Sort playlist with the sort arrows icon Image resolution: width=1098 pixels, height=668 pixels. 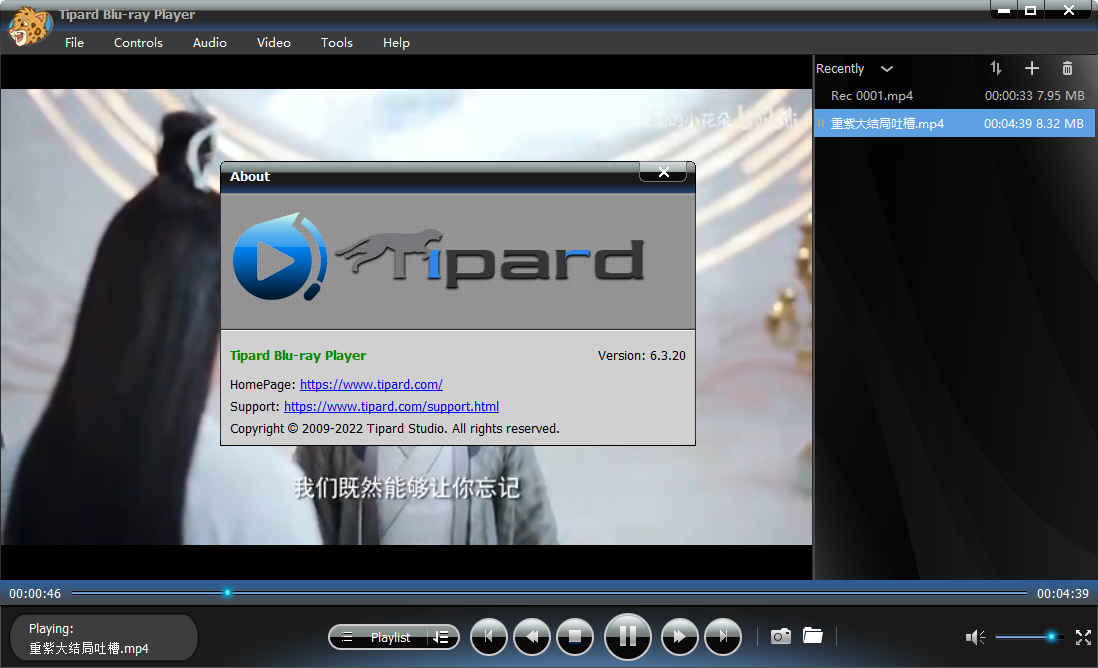[x=996, y=68]
